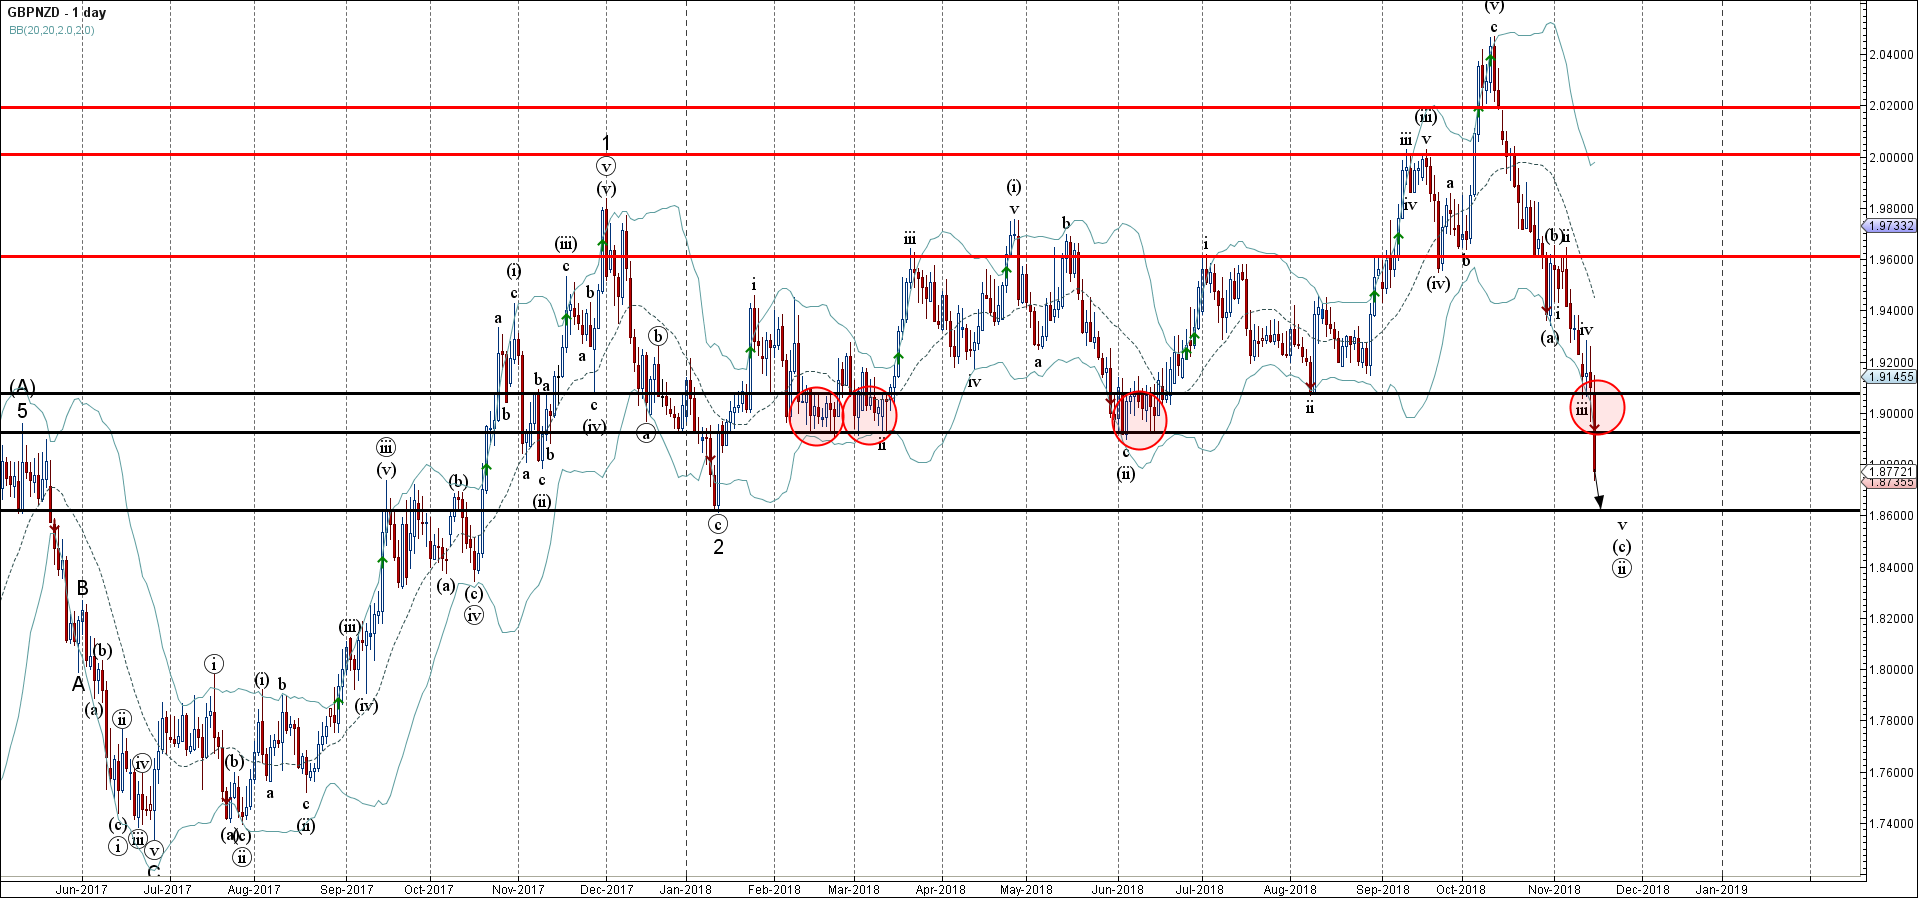Select the shaded red circle at Nov-2018
Screen dimensions: 1918x898
tap(1597, 407)
